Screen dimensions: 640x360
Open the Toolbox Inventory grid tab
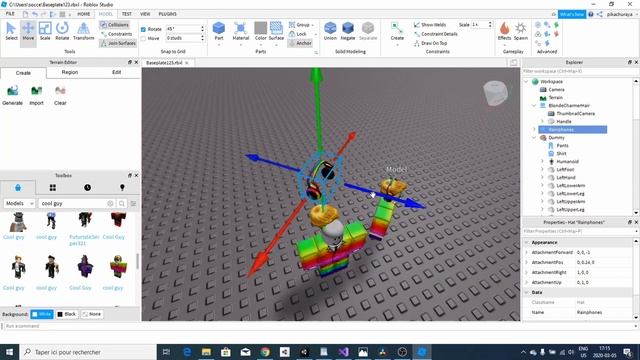53,187
